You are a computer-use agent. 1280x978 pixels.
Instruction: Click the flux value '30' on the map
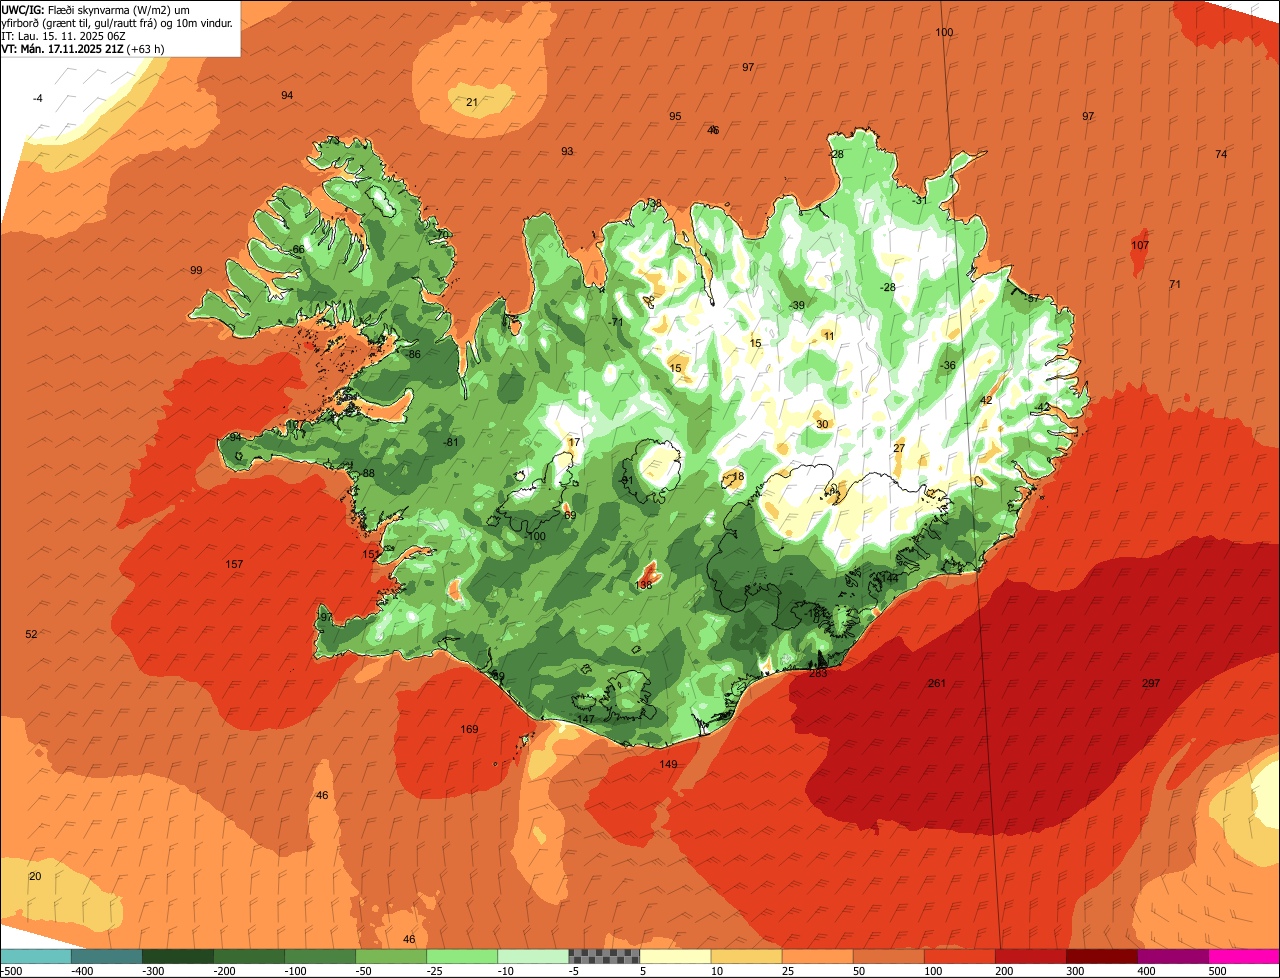click(822, 424)
